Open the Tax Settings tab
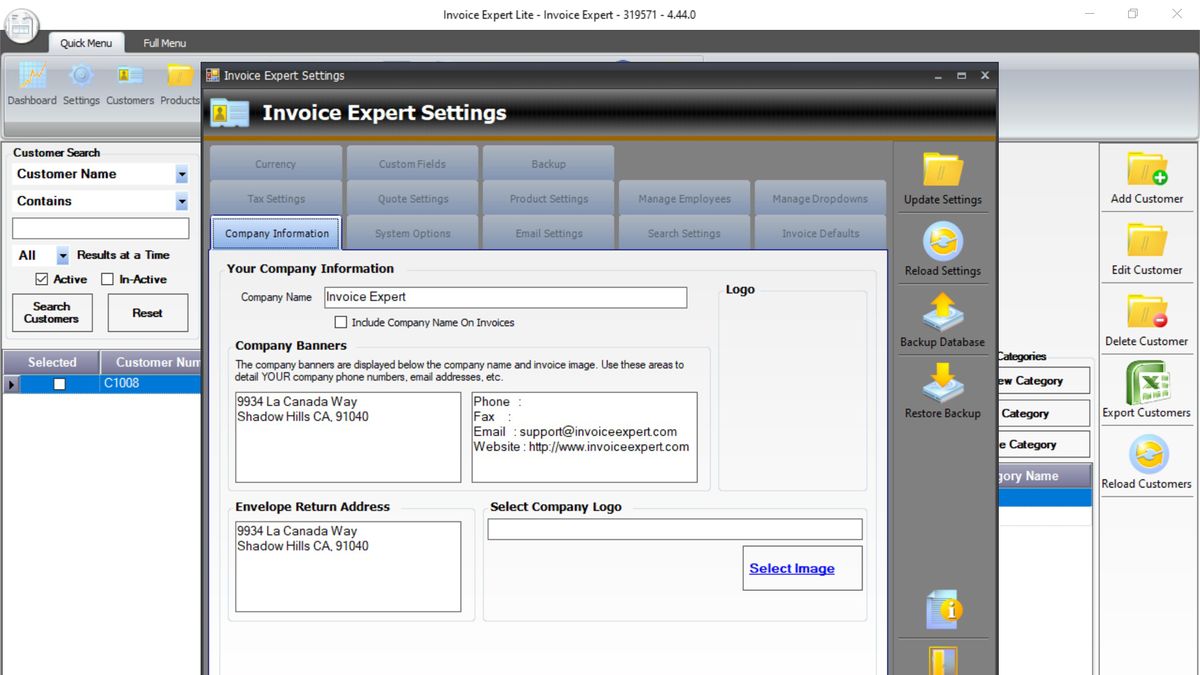The image size is (1200, 675). [275, 198]
